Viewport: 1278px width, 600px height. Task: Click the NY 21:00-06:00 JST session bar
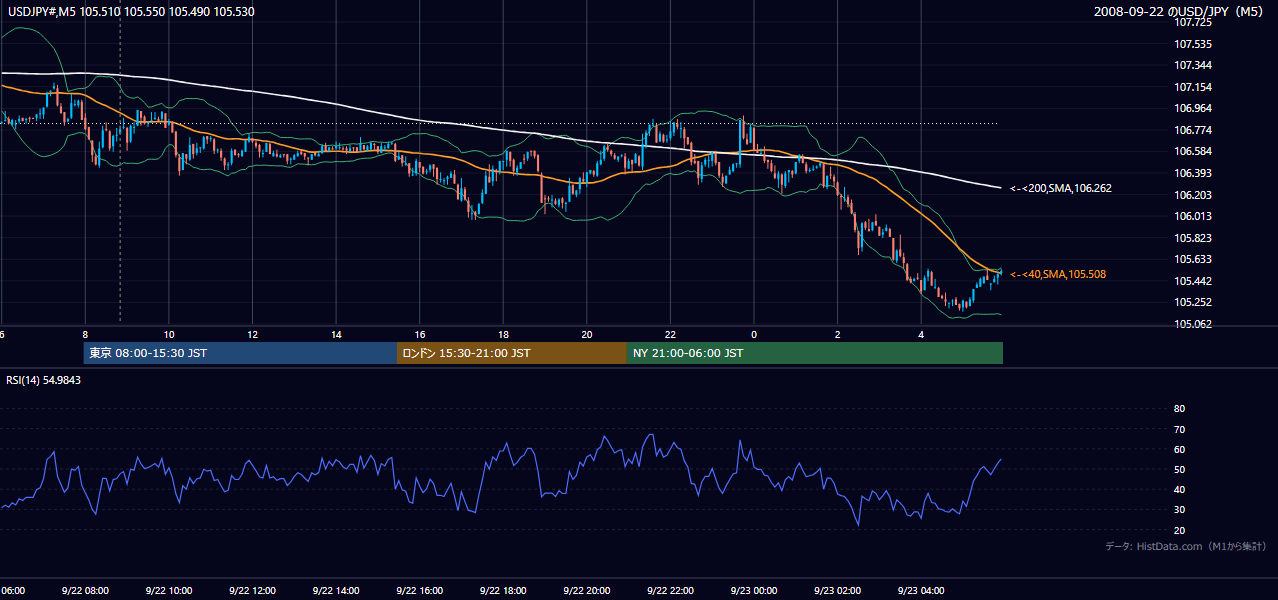pyautogui.click(x=815, y=353)
